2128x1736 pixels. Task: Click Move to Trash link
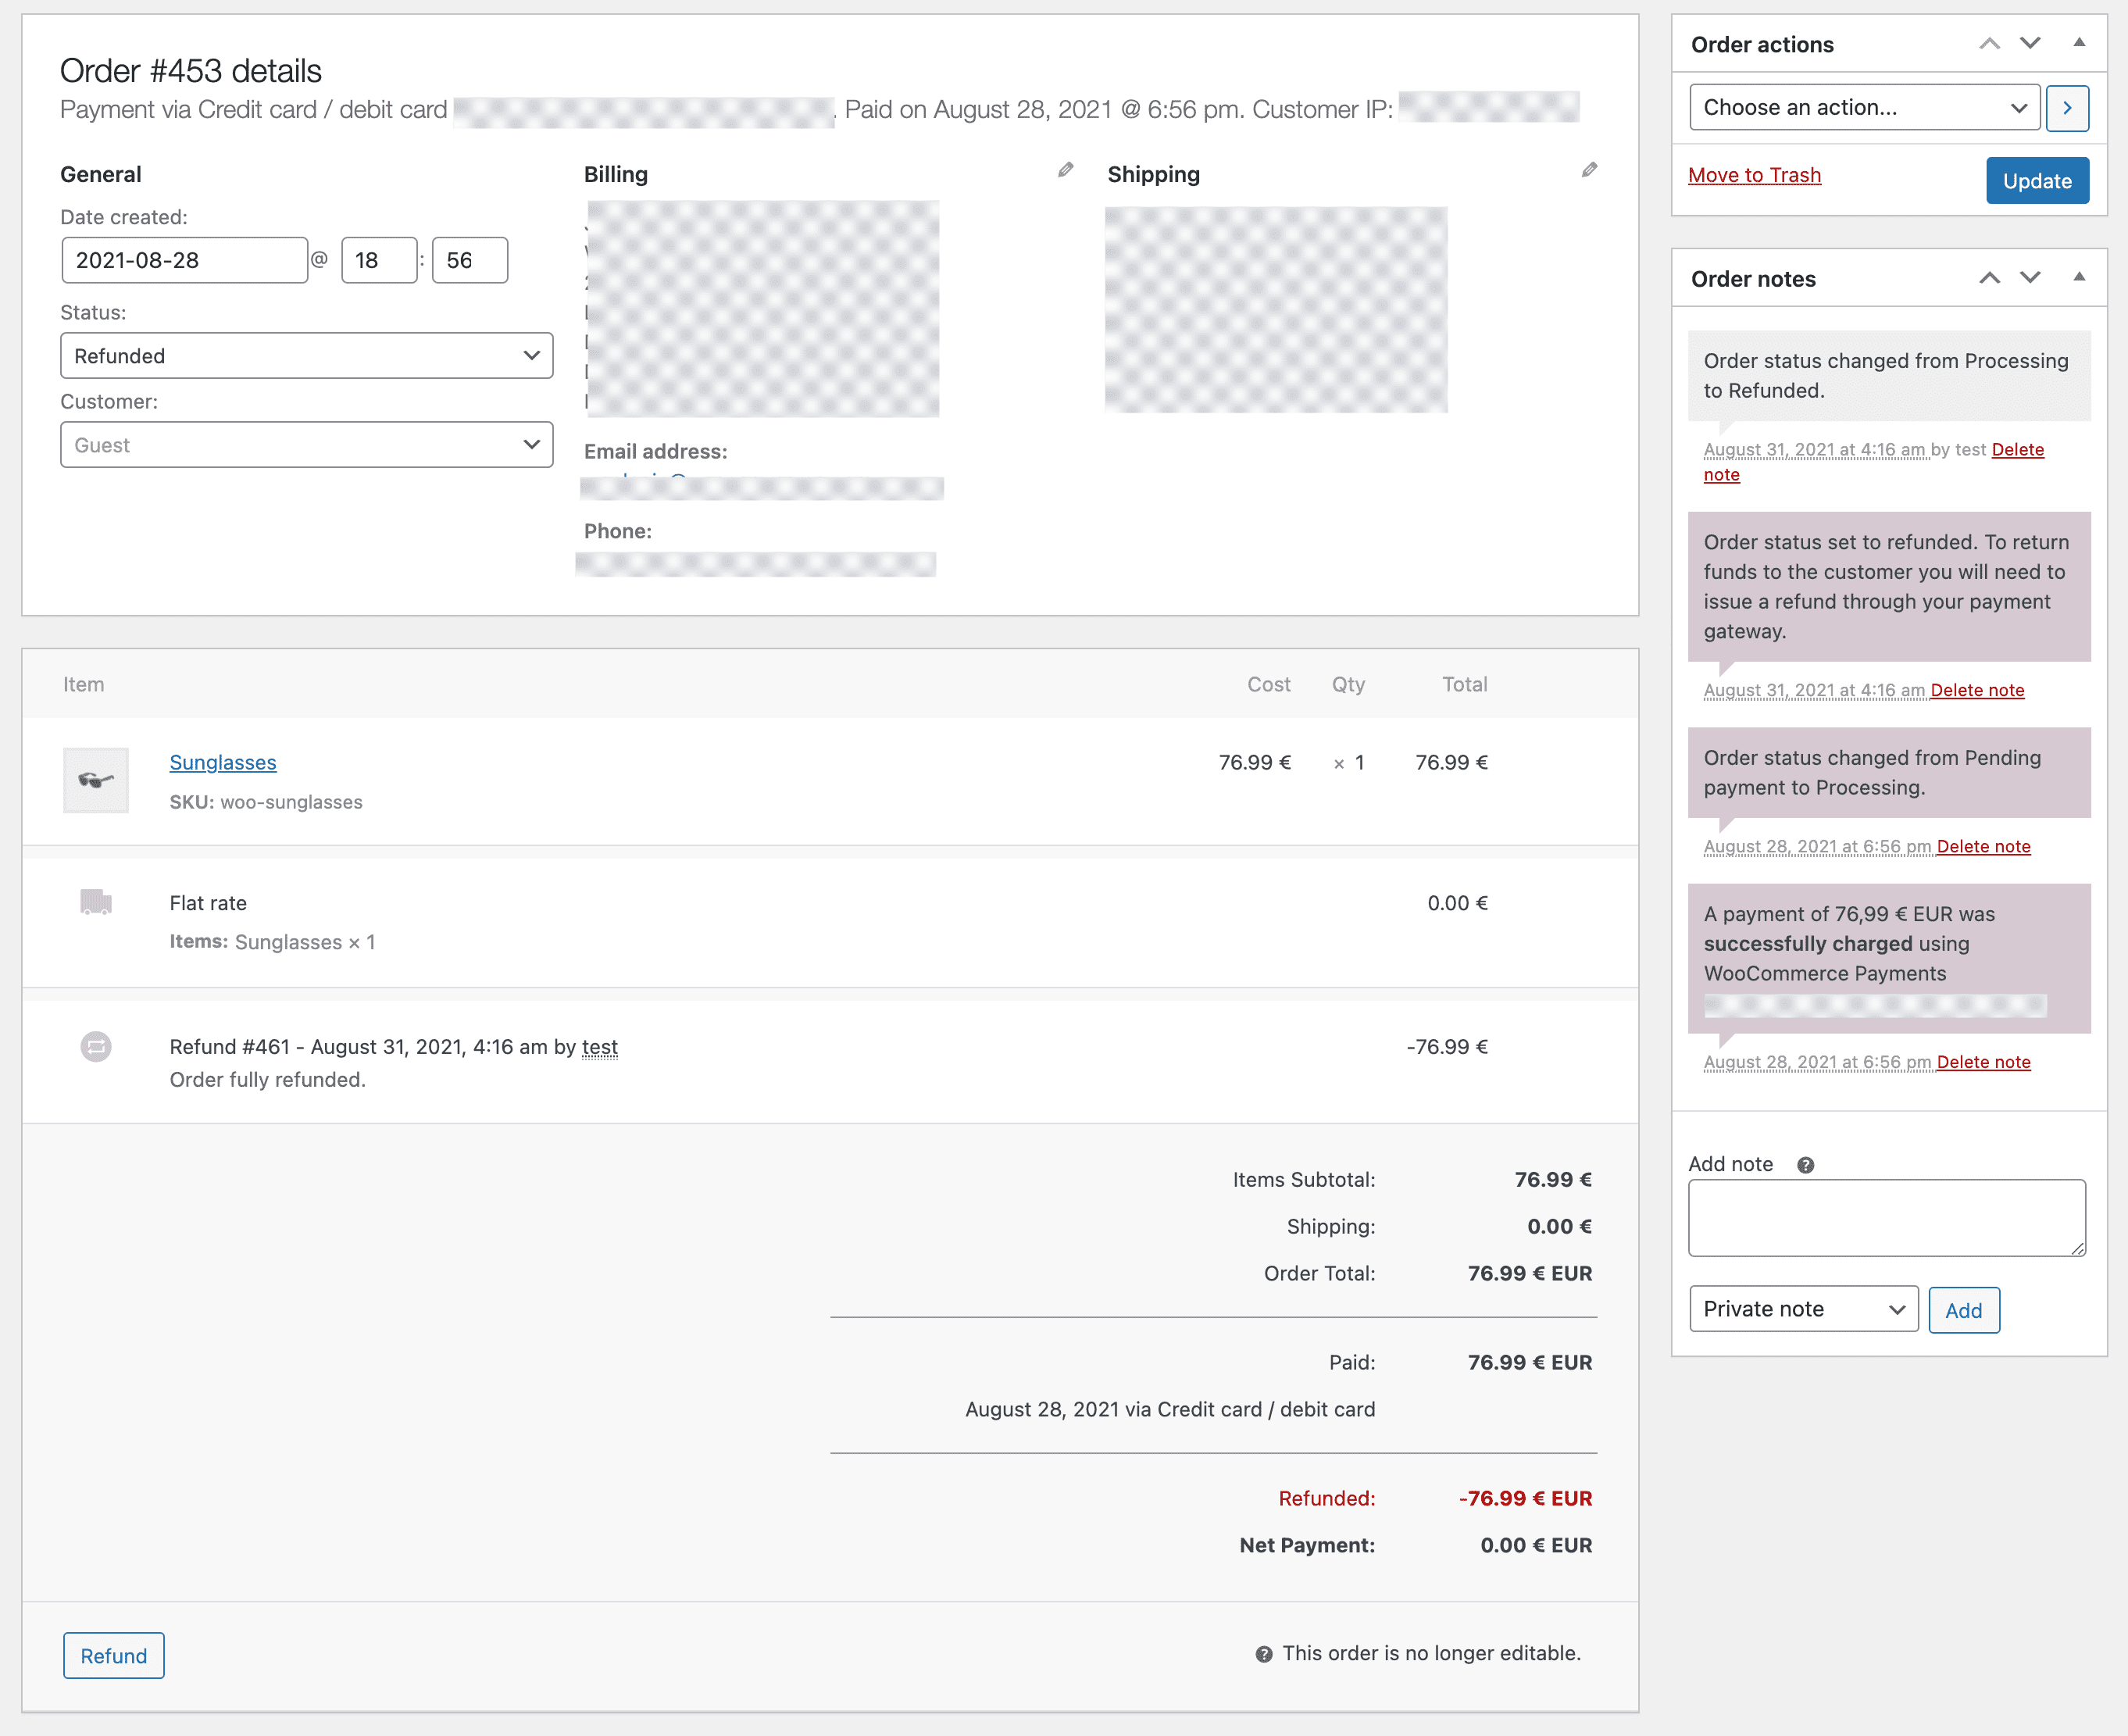click(1754, 175)
